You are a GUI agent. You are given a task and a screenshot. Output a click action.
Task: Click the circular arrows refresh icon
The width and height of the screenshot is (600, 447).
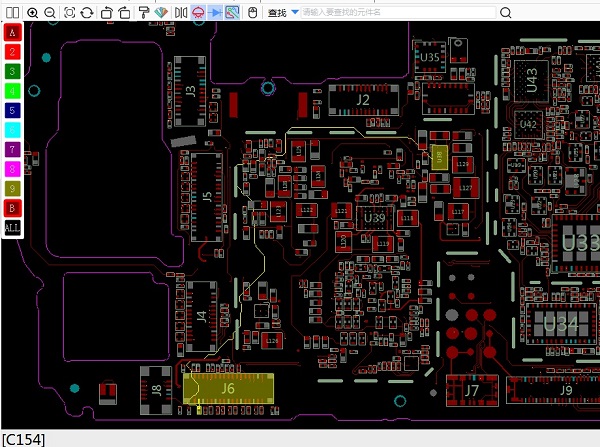(86, 13)
